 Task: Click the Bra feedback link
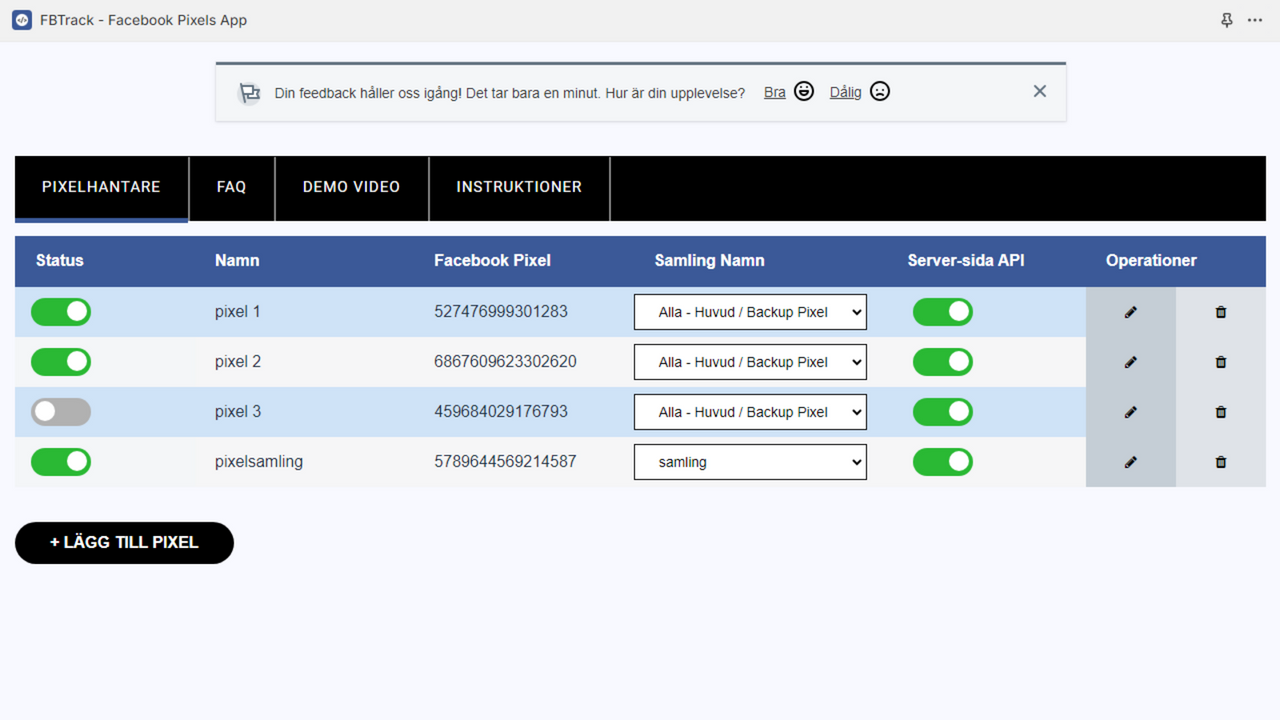[775, 92]
